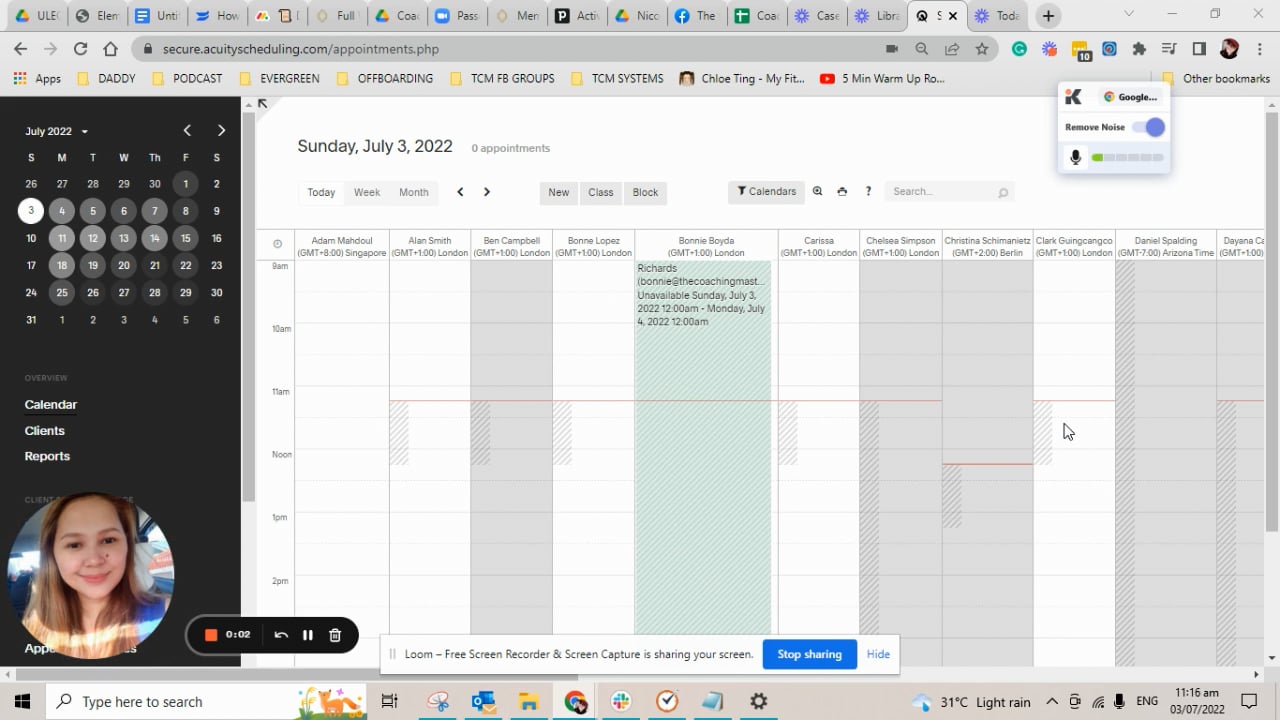
Task: Collapse sidebar using top-left arrow icon
Action: (x=262, y=103)
